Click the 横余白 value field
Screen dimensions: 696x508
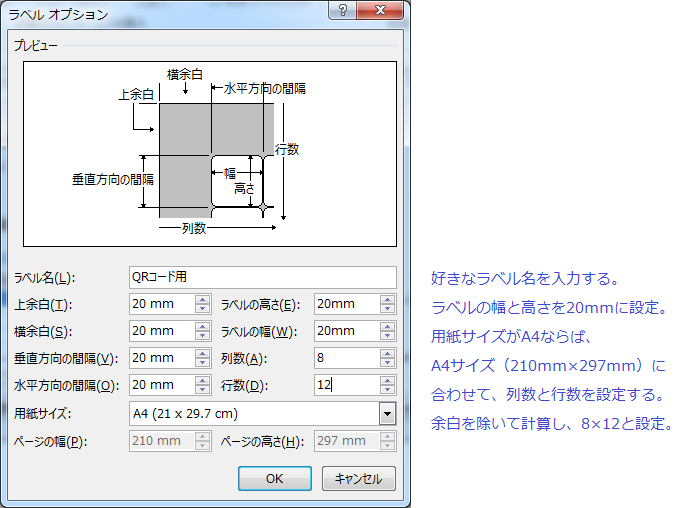[x=162, y=331]
